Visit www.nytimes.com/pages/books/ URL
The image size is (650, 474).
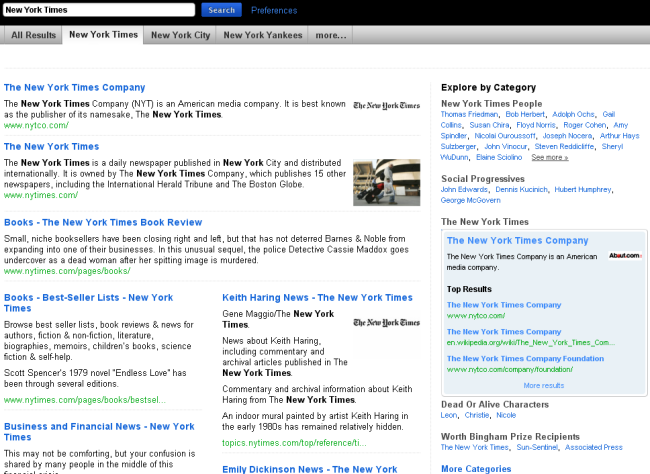click(x=67, y=271)
